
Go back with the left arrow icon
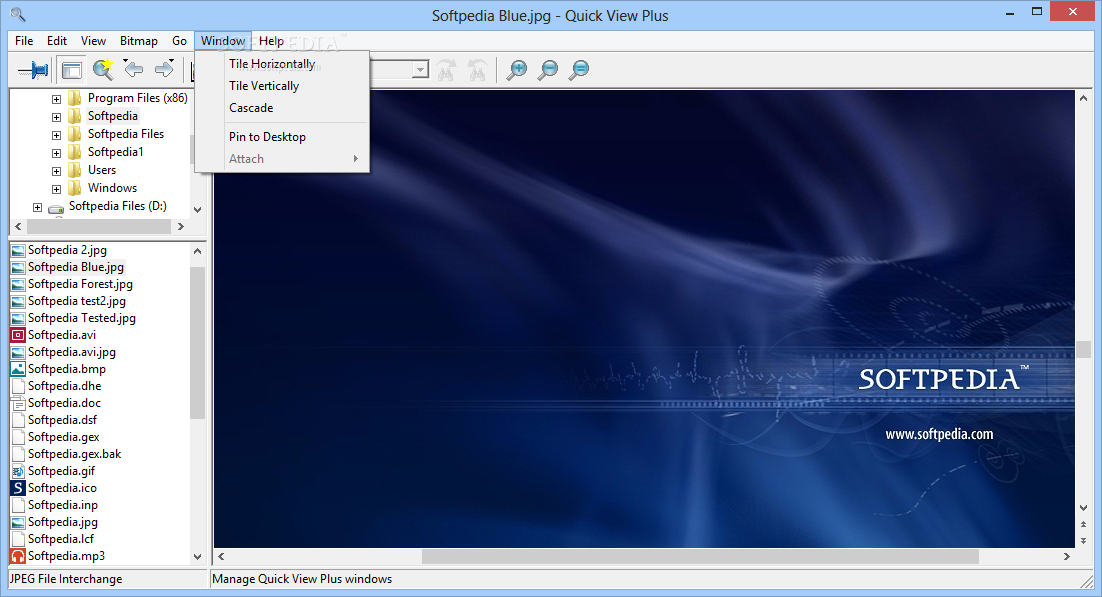click(x=134, y=69)
